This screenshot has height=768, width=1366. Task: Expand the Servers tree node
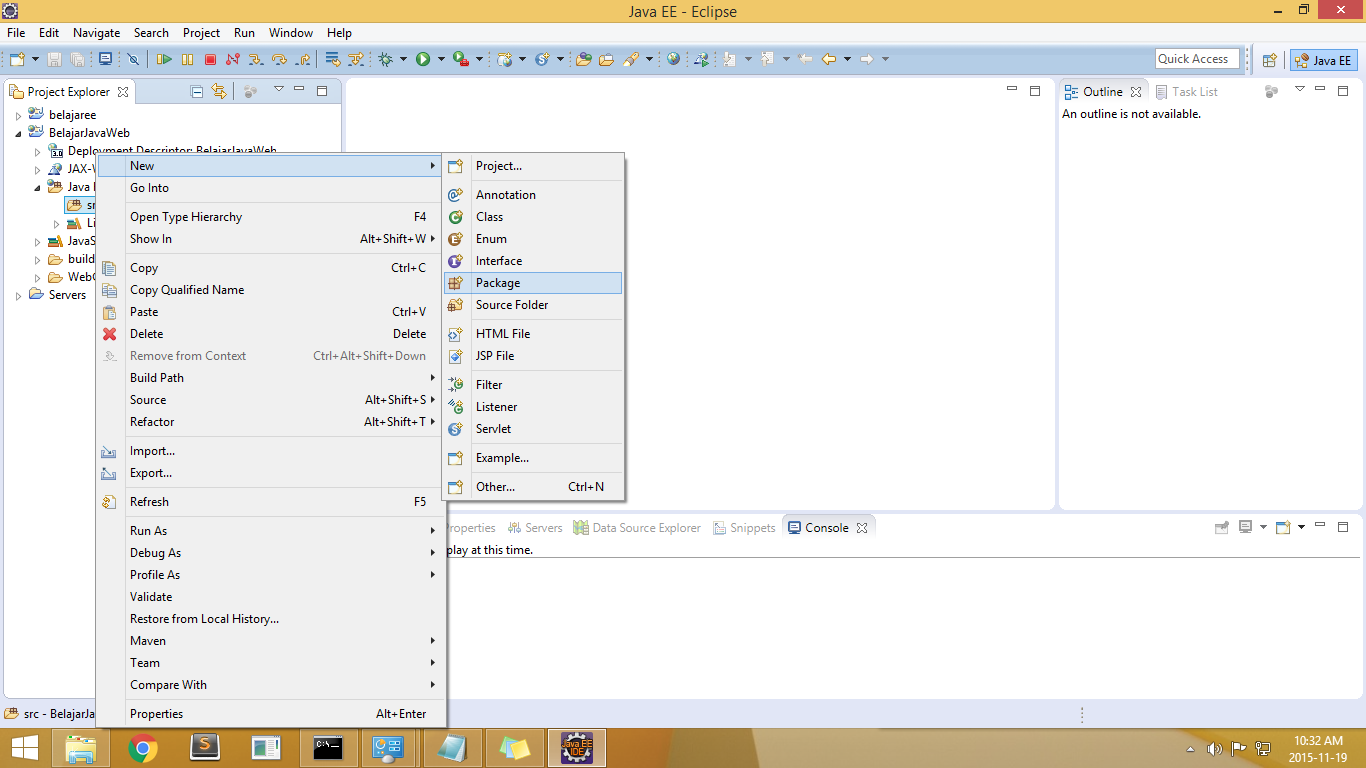point(18,295)
